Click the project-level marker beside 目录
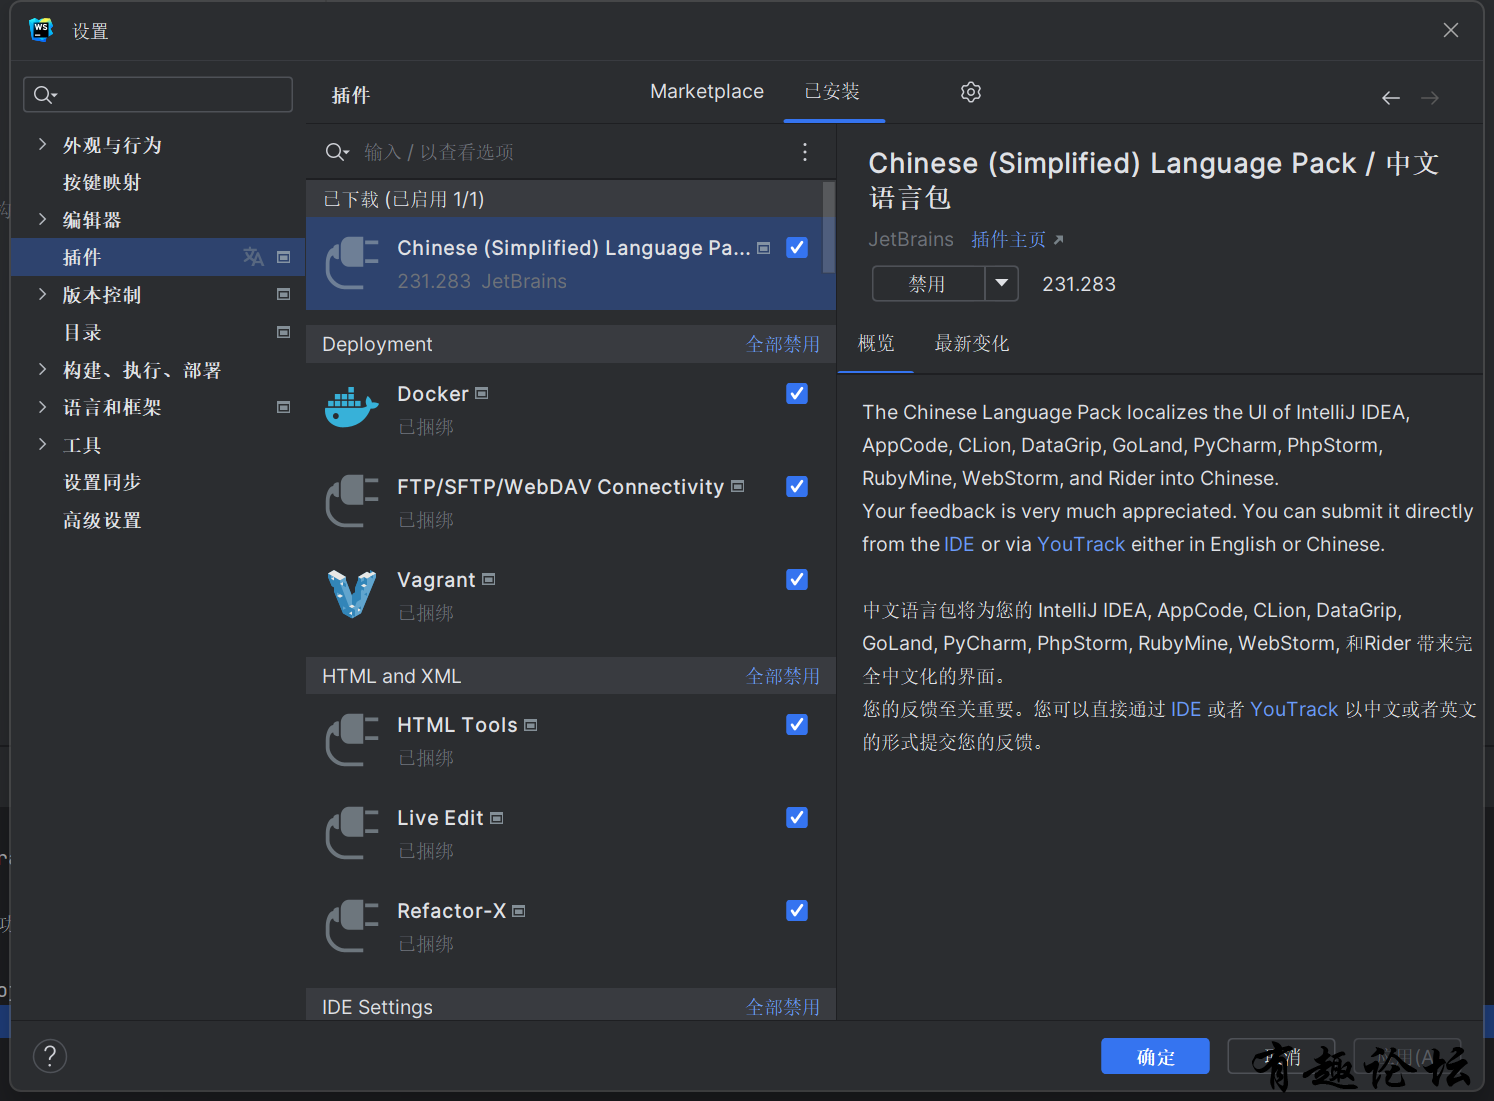Screen dimensions: 1494x1101 [284, 332]
